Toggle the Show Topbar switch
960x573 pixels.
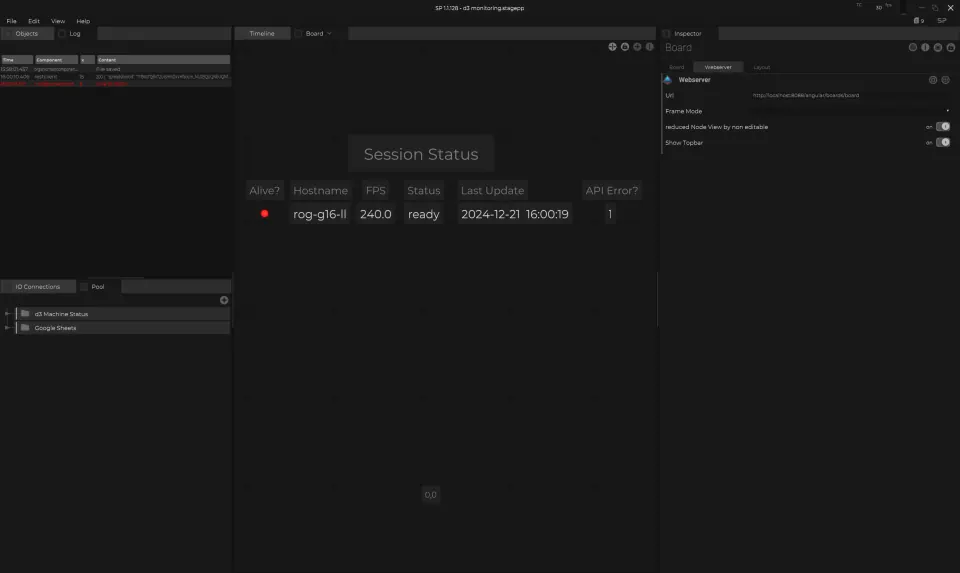point(943,143)
